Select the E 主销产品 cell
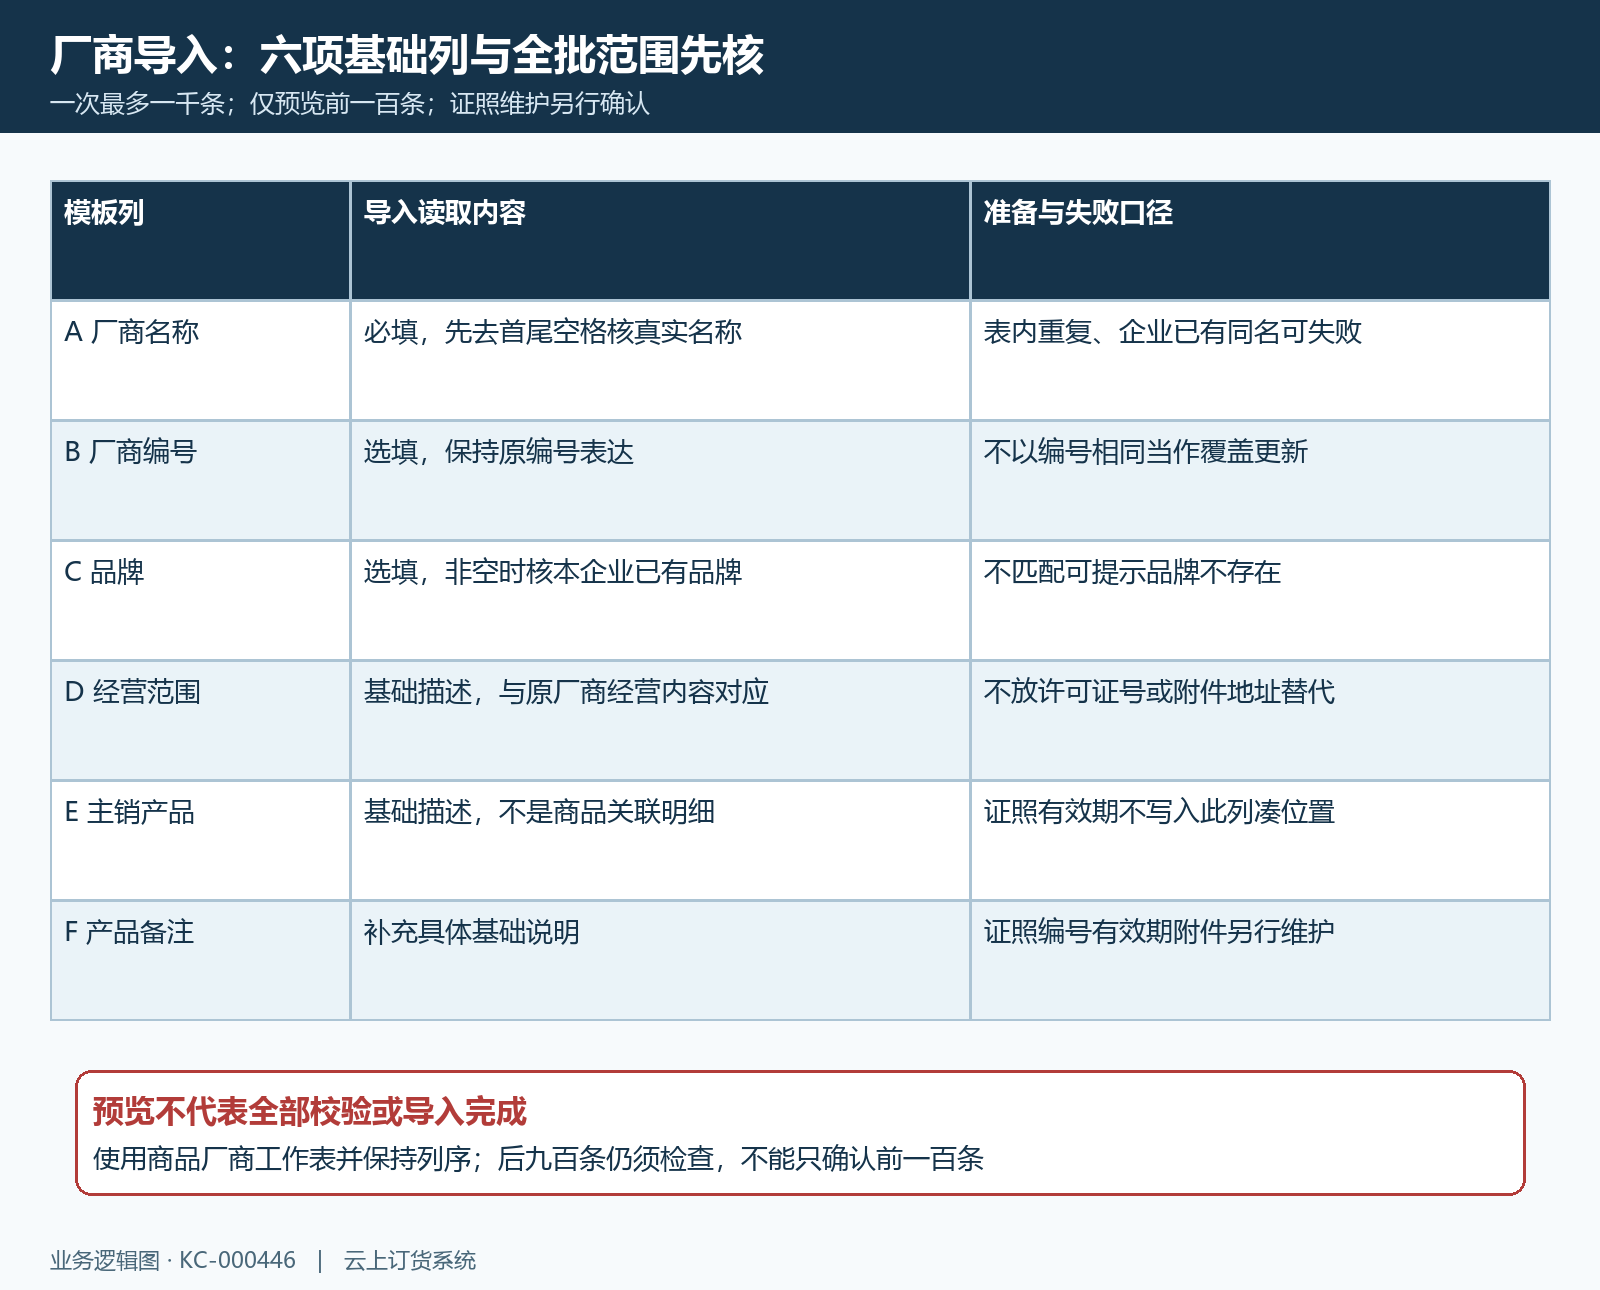Screen dimensions: 1600x1290 (x=200, y=841)
